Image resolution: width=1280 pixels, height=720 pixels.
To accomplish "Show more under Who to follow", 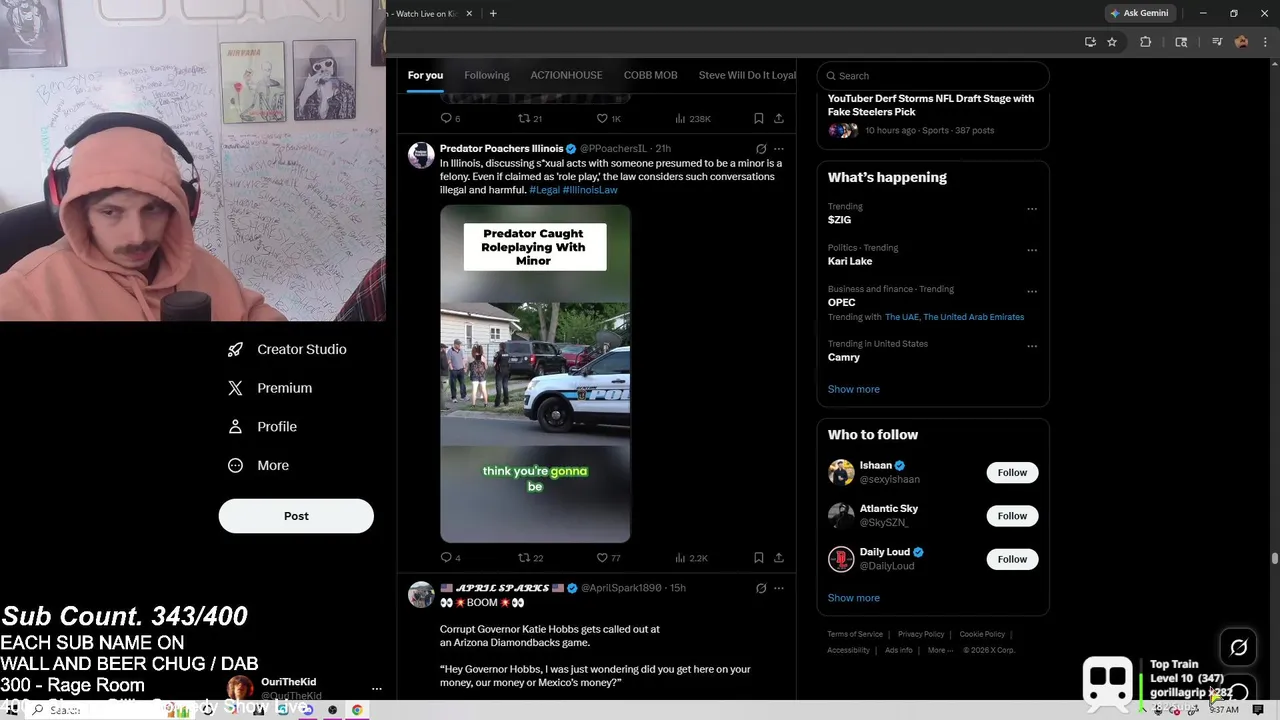I will click(853, 598).
